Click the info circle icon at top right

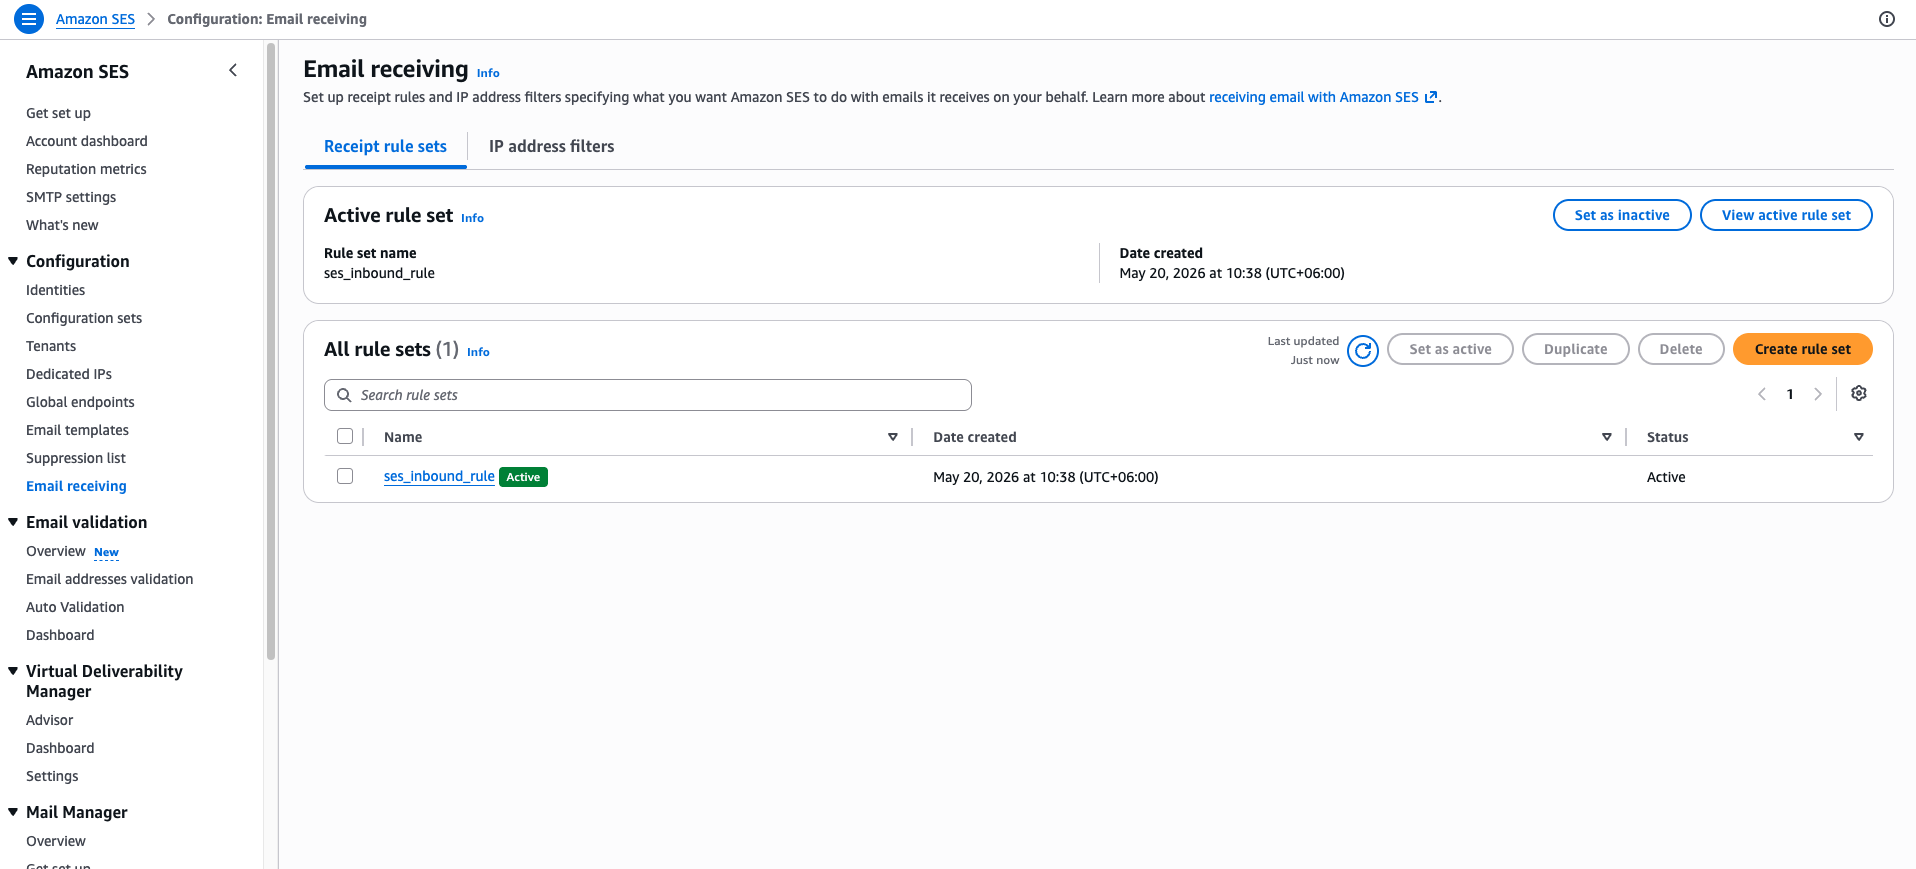coord(1887,19)
